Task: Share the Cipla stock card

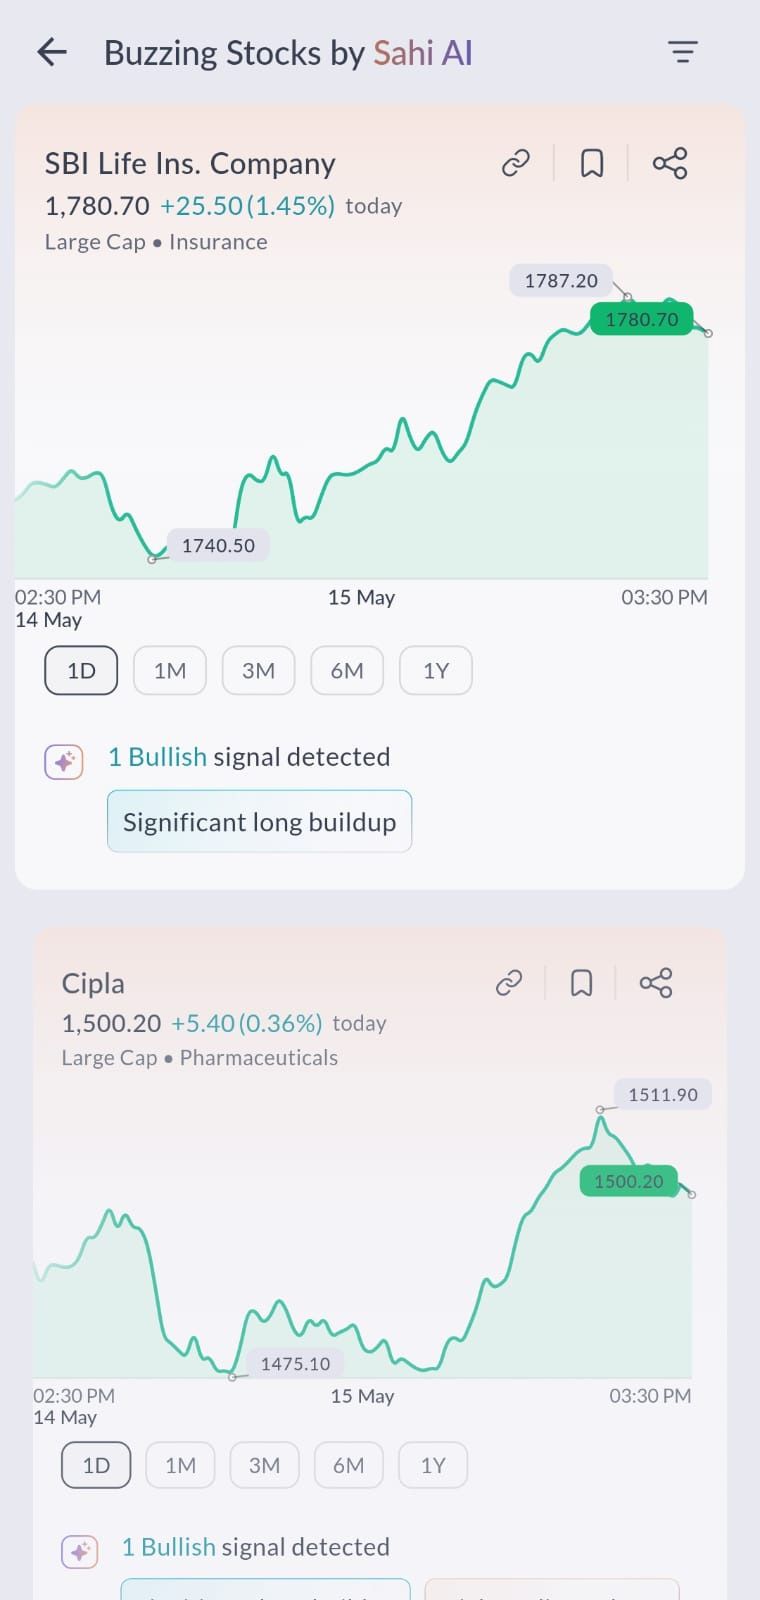Action: 656,983
